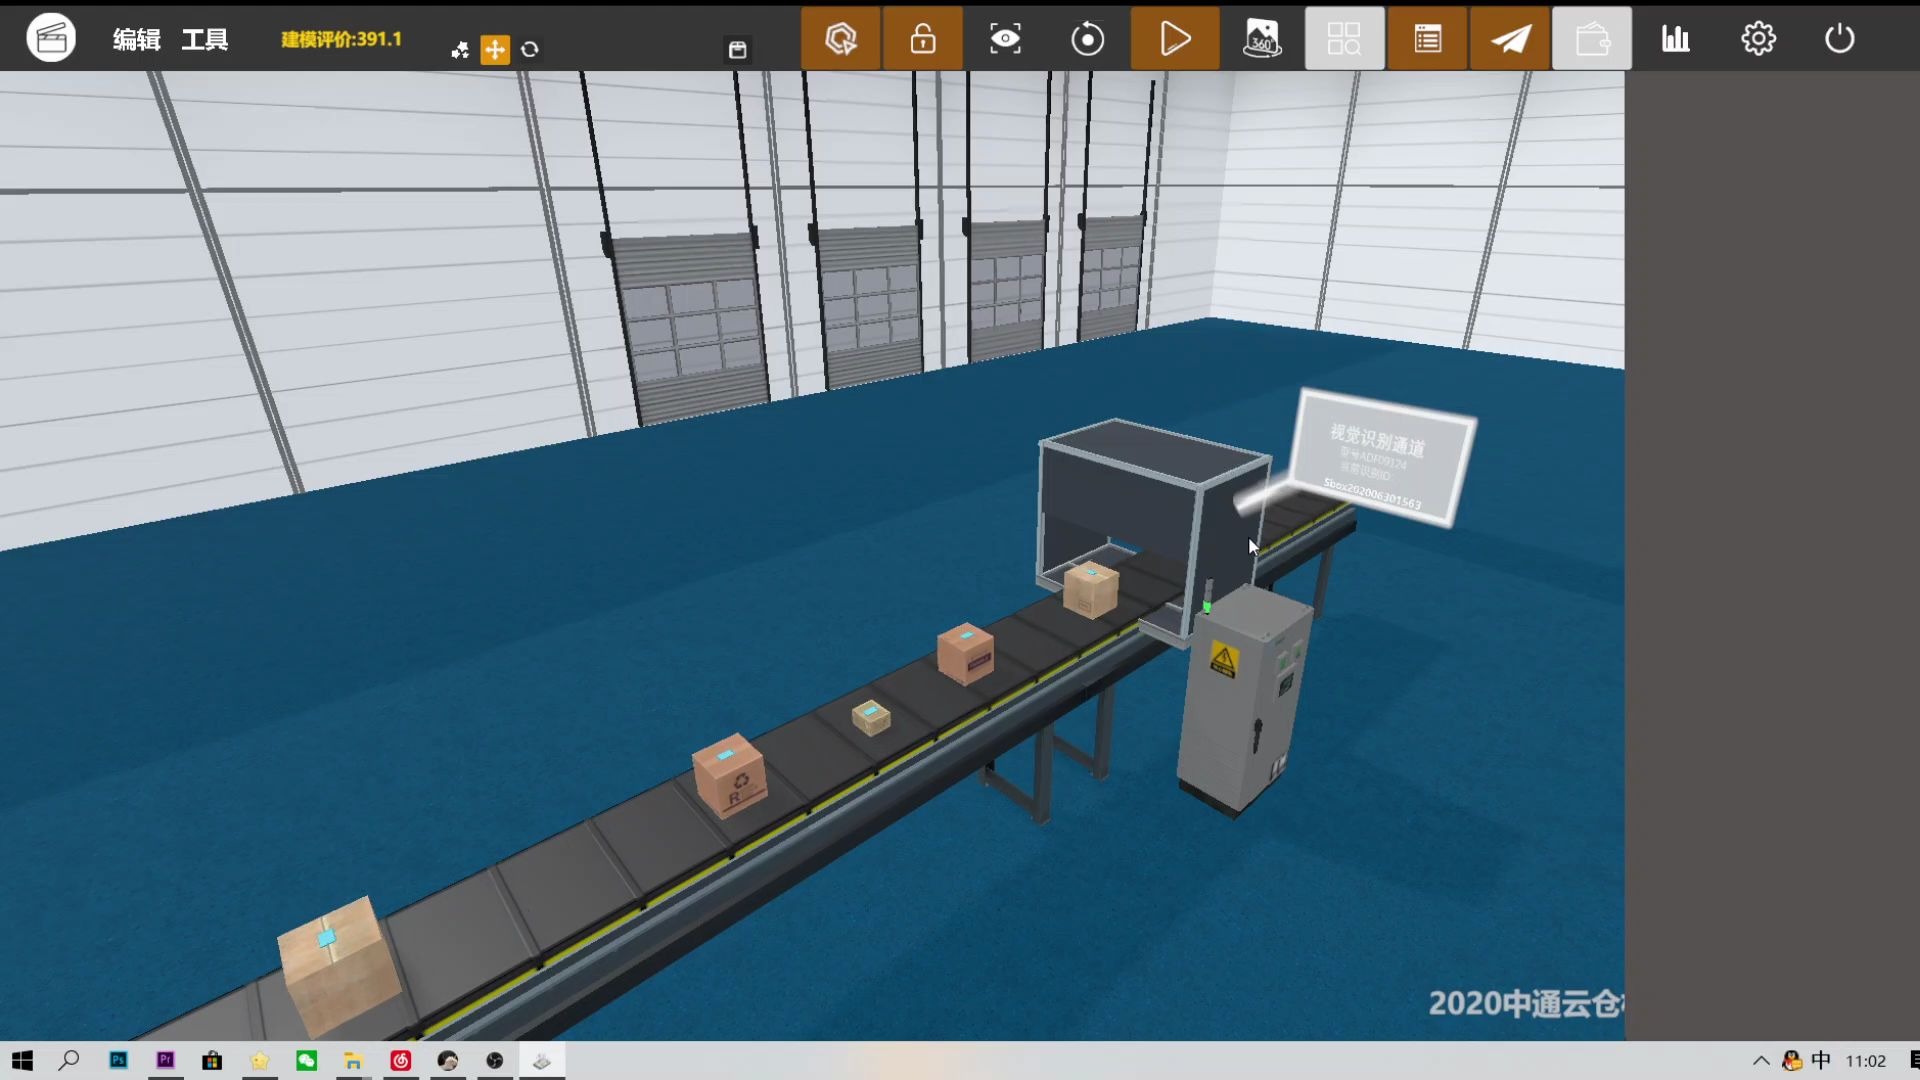Click the power exit button
The height and width of the screenshot is (1080, 1920).
click(x=1840, y=39)
